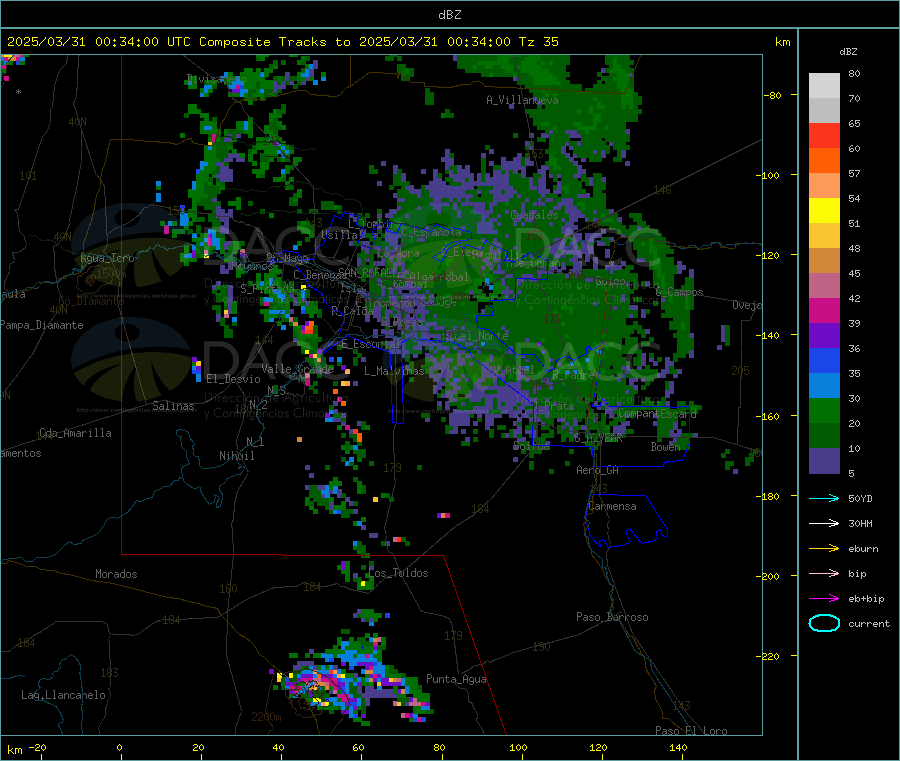The image size is (900, 761).
Task: Click the 2200m contour label
Action: coord(266,717)
